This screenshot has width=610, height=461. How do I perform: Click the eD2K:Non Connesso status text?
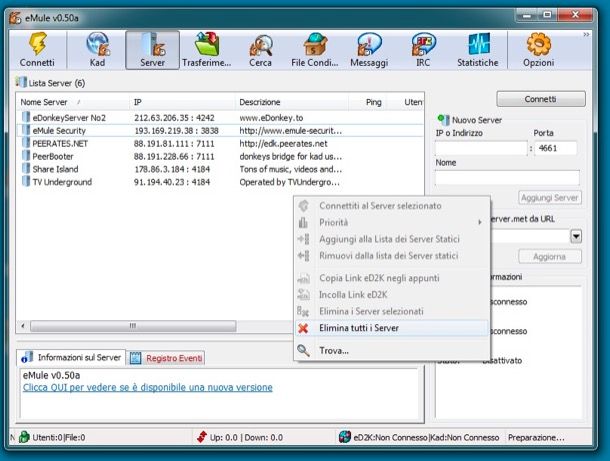click(390, 437)
